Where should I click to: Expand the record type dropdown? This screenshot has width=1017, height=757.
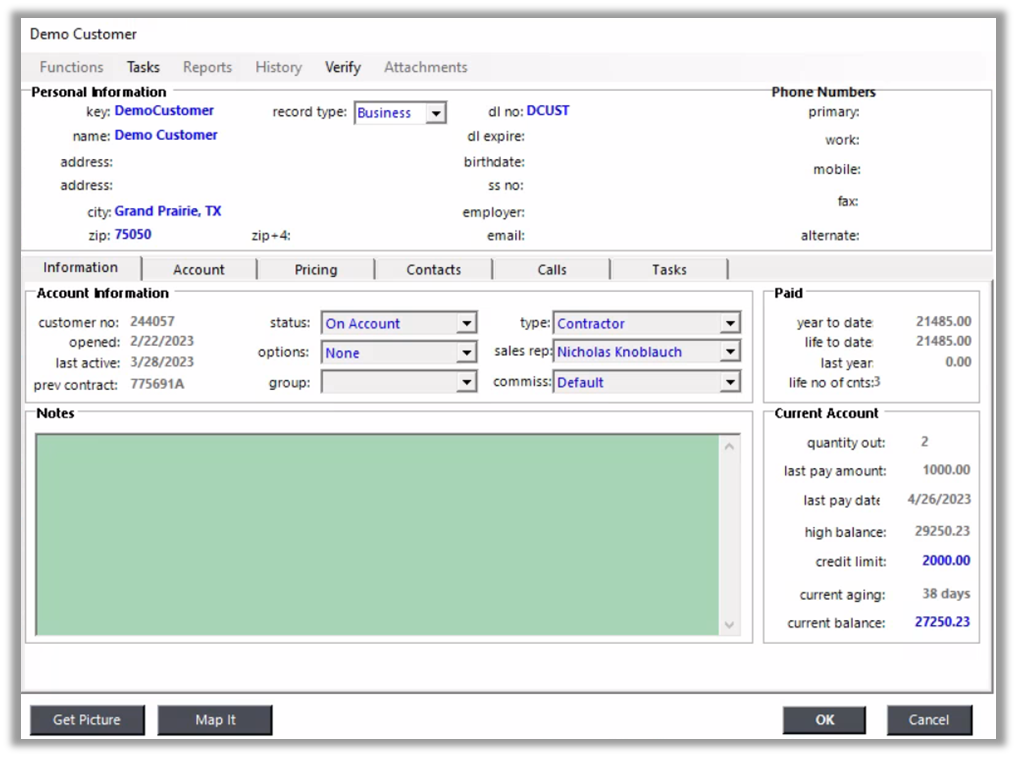click(x=435, y=113)
